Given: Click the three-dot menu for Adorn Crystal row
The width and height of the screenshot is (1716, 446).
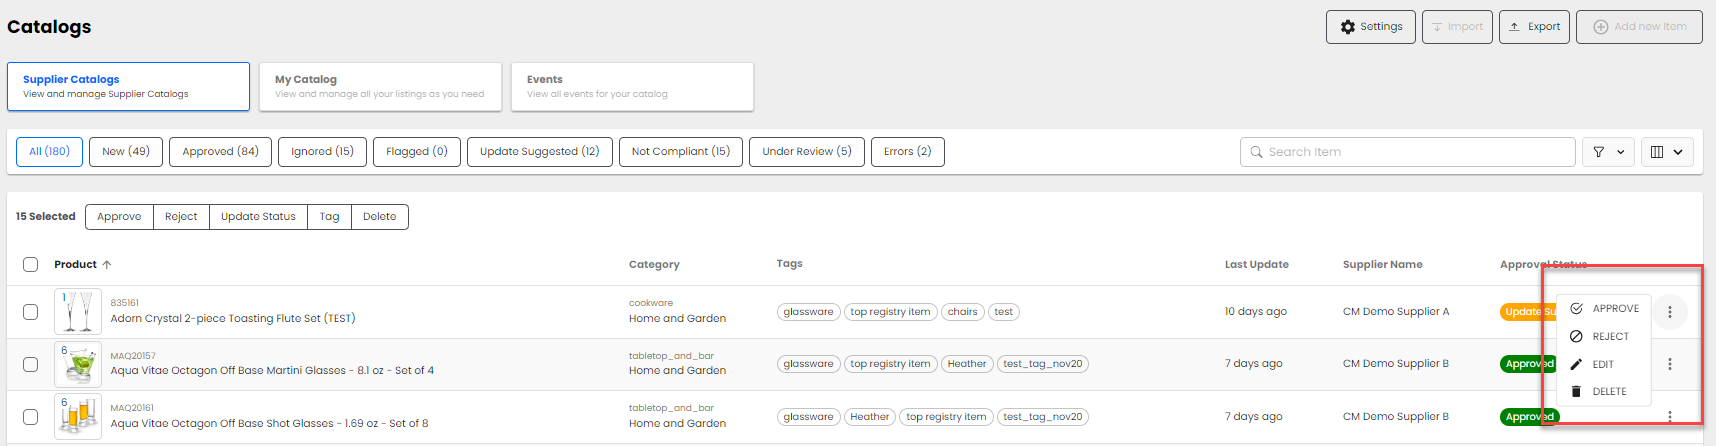Looking at the screenshot, I should pos(1669,312).
